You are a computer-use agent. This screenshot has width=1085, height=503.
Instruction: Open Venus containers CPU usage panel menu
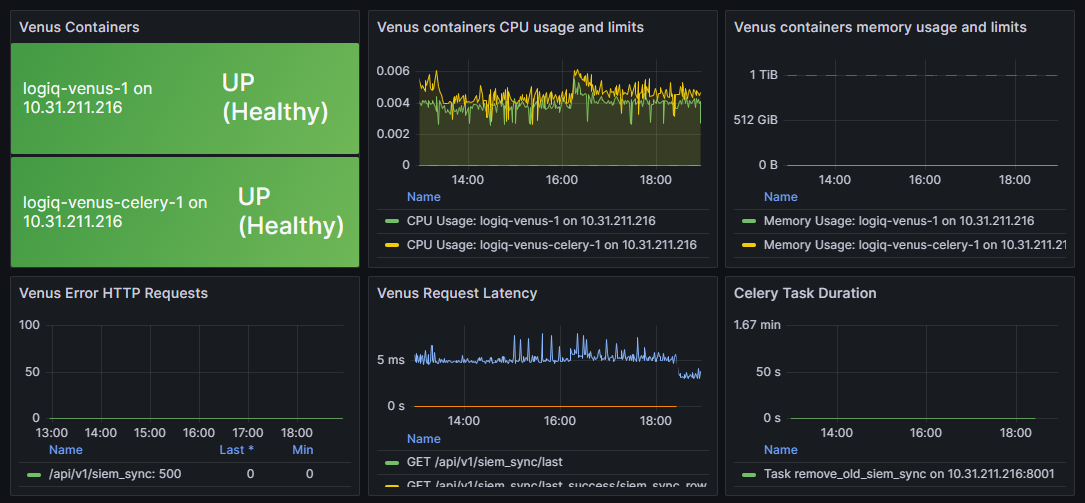510,27
